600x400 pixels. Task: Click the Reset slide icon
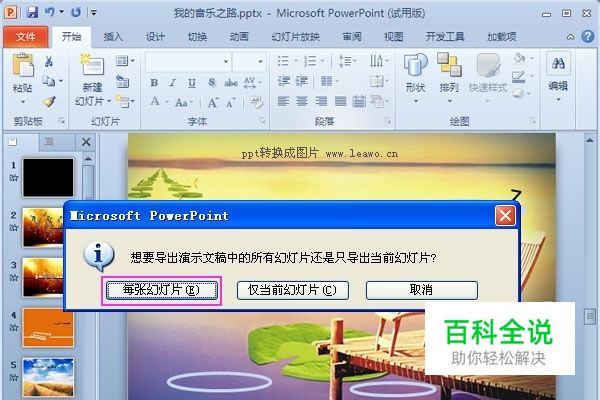122,81
